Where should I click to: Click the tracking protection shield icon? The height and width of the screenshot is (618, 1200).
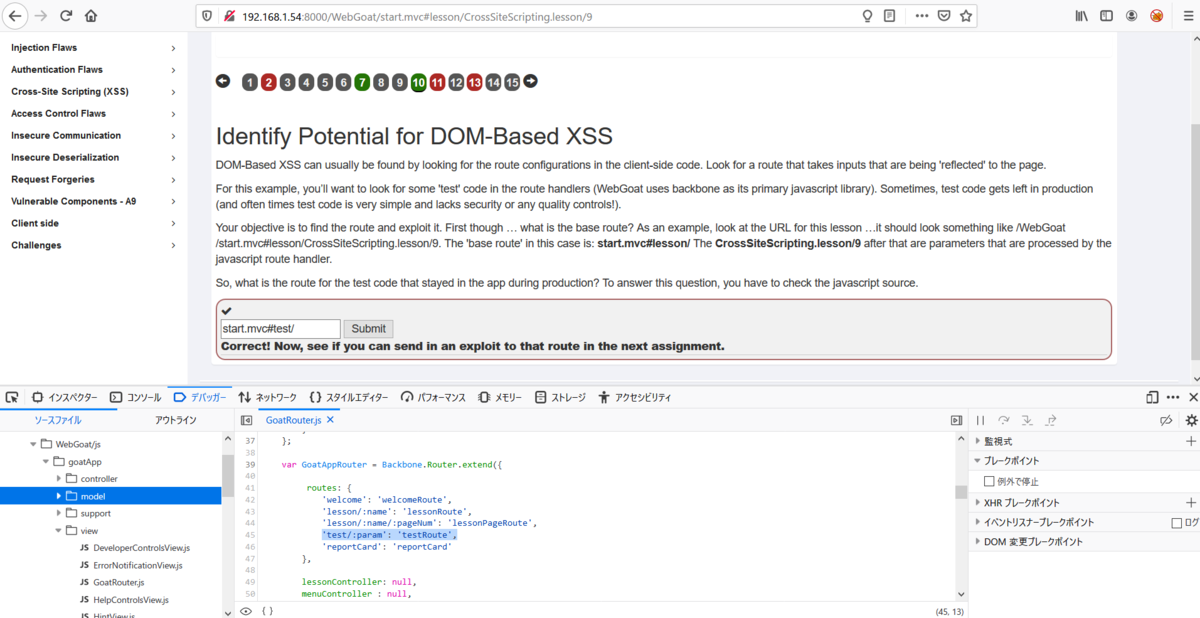pyautogui.click(x=207, y=16)
